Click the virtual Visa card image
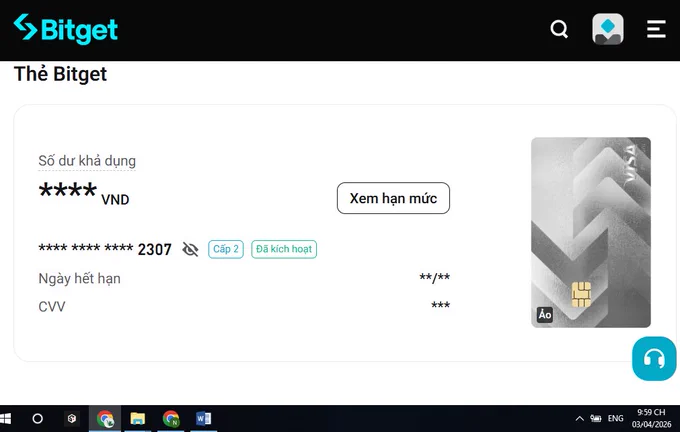 click(591, 232)
